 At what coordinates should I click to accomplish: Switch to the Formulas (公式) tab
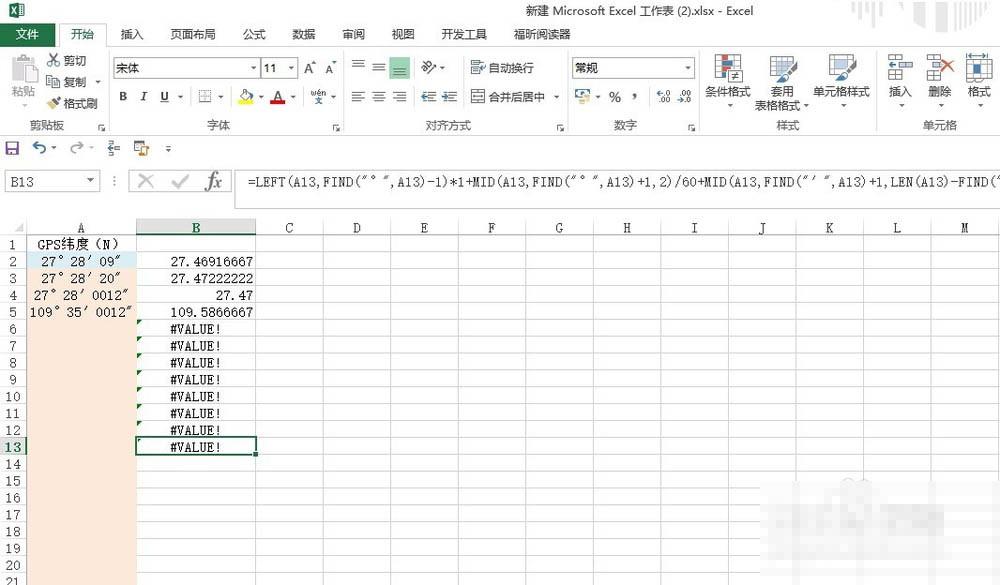click(254, 34)
